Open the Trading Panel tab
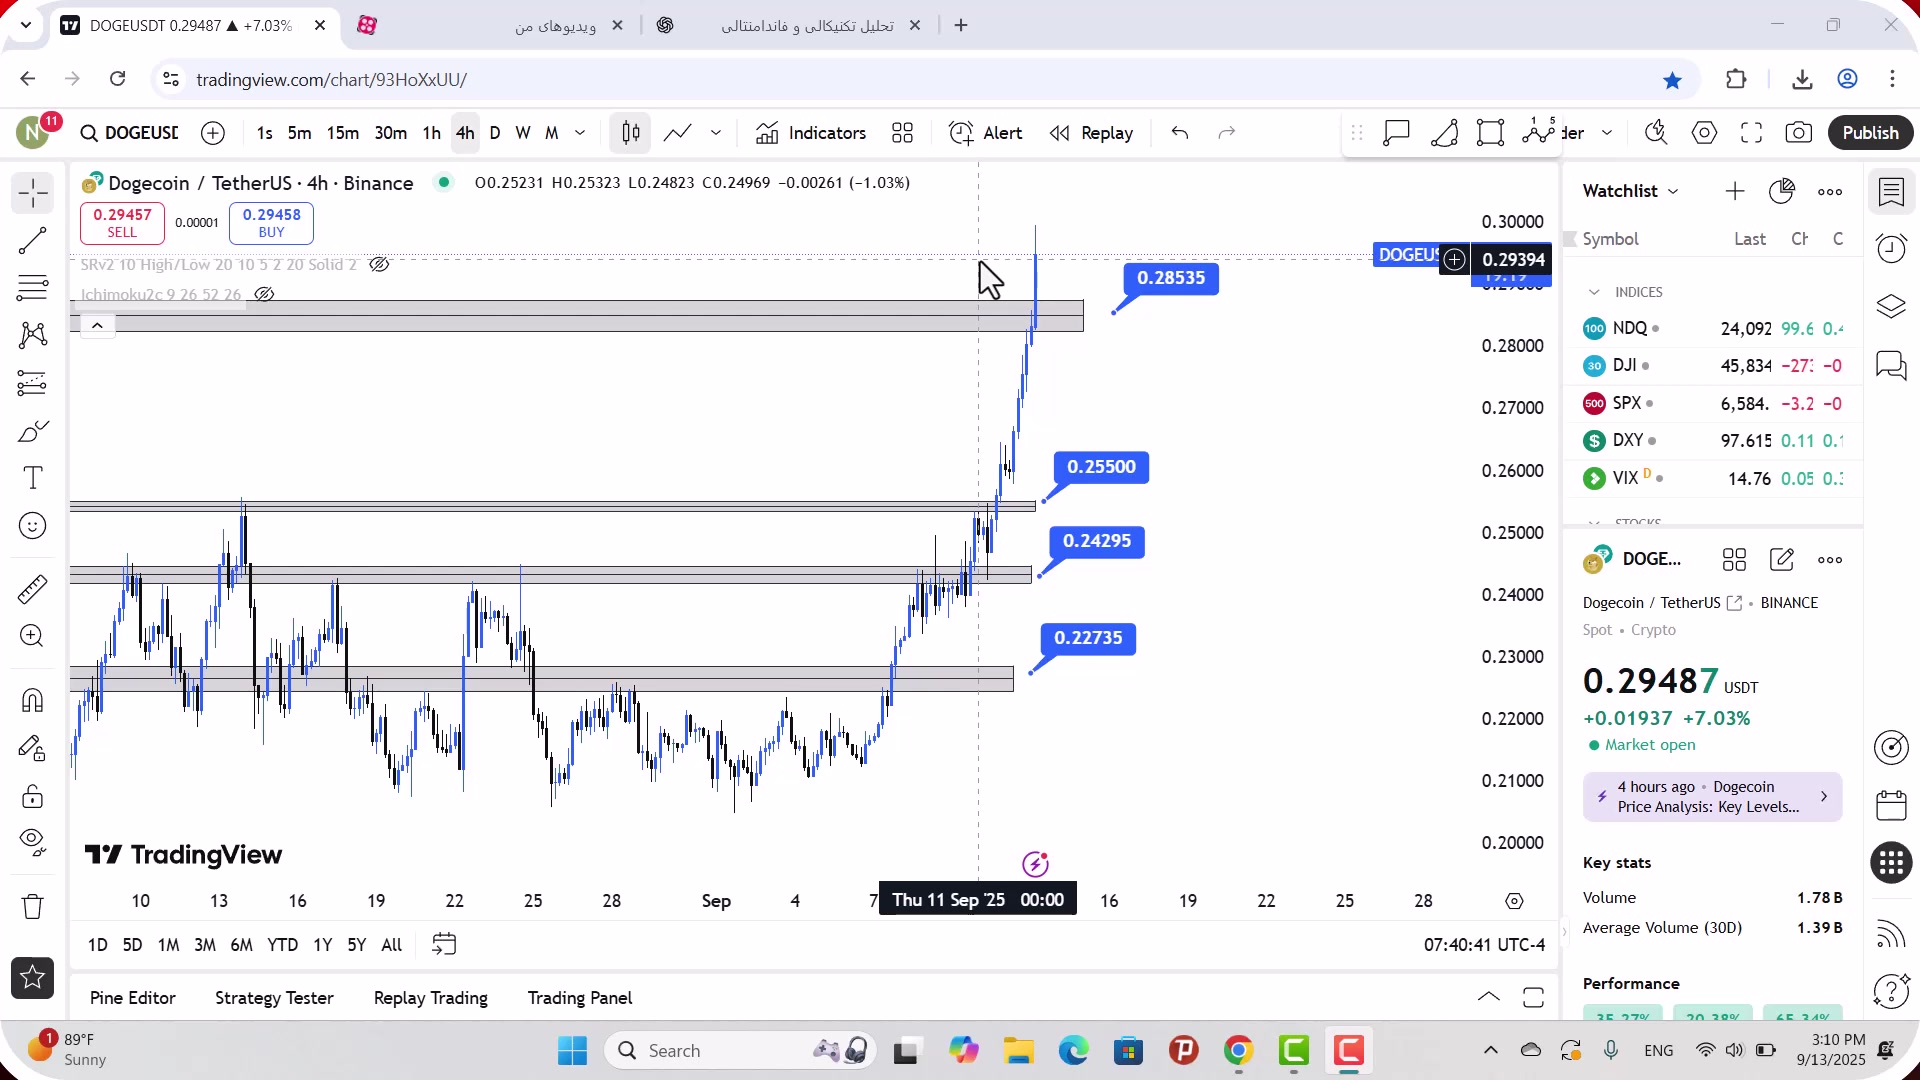This screenshot has height=1080, width=1920. [x=580, y=998]
